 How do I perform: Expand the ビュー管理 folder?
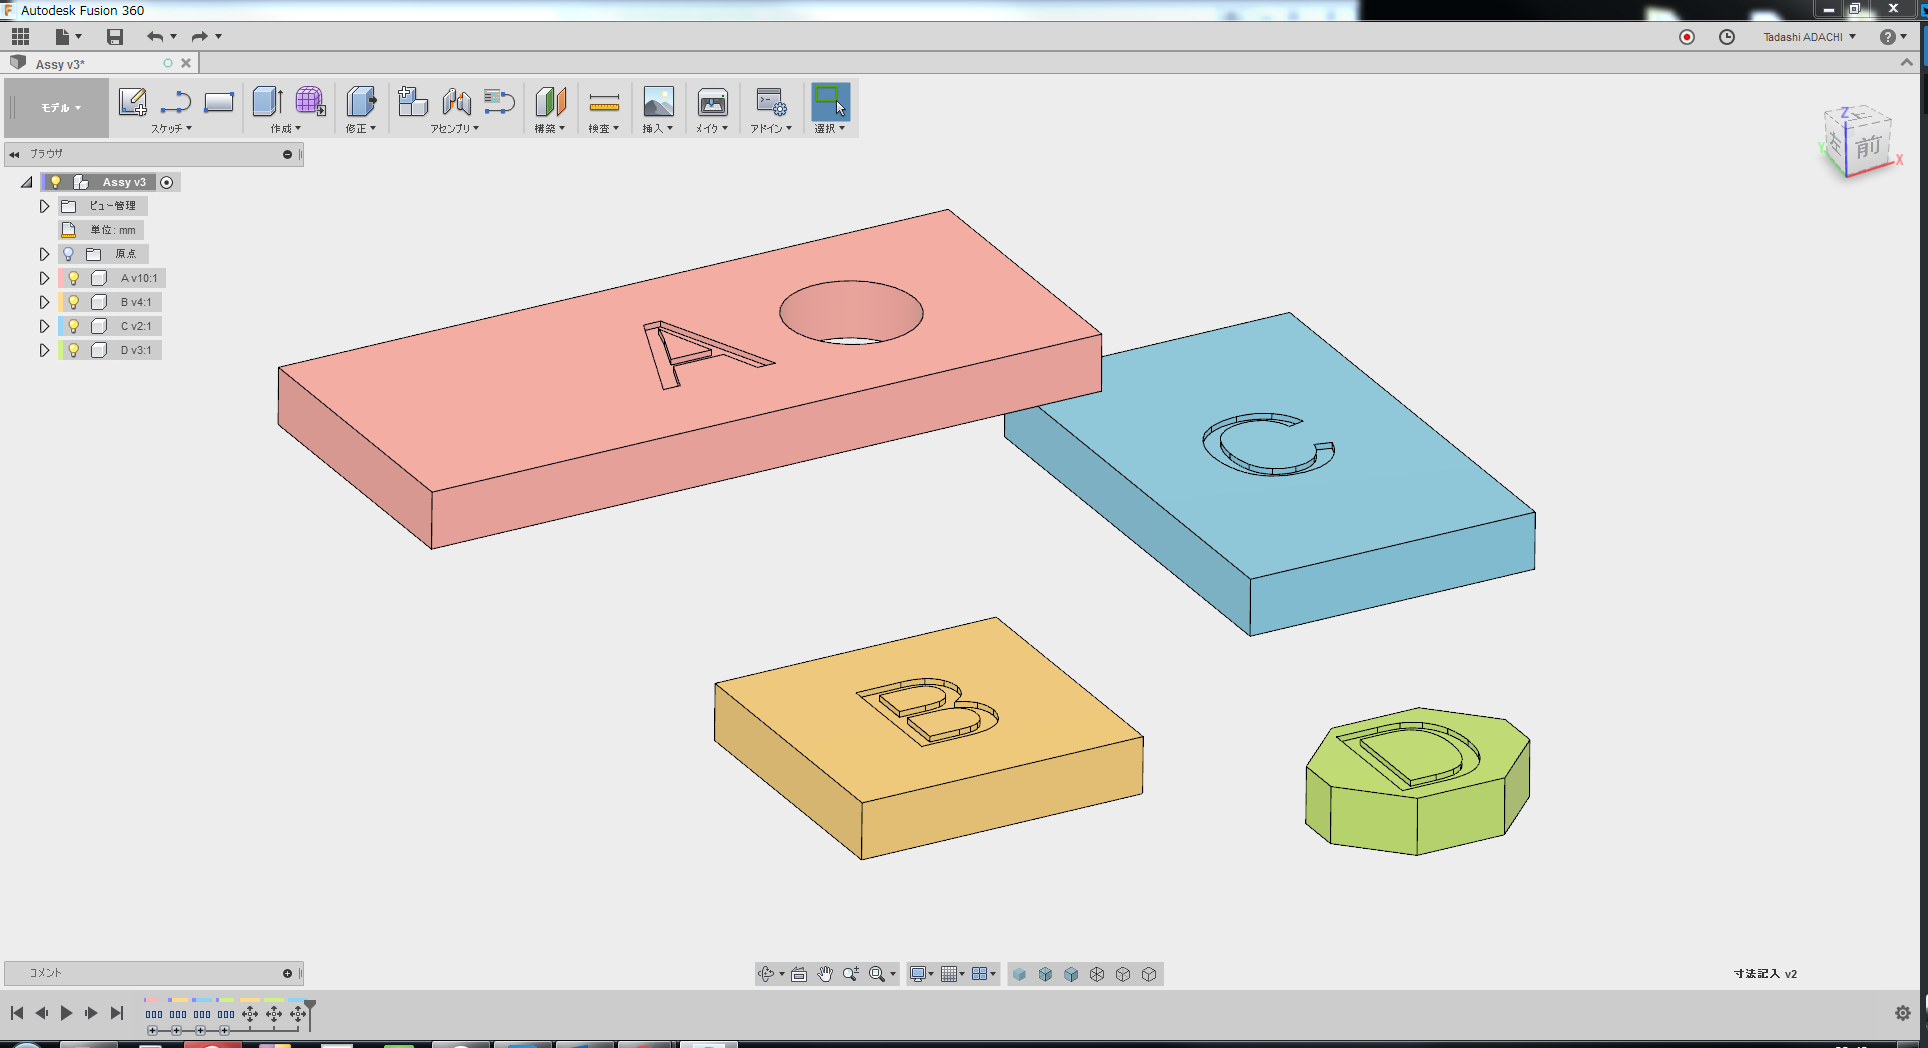[44, 206]
